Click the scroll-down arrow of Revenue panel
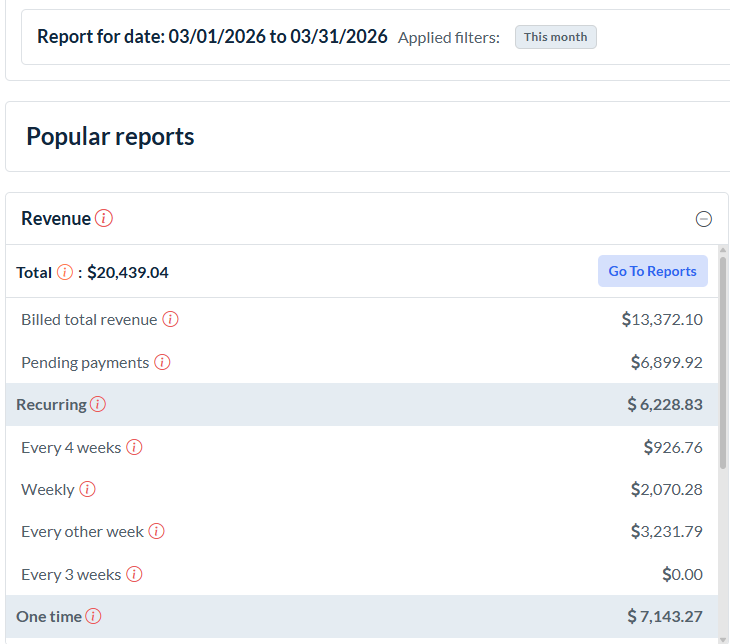Image resolution: width=730 pixels, height=644 pixels. pyautogui.click(x=723, y=640)
